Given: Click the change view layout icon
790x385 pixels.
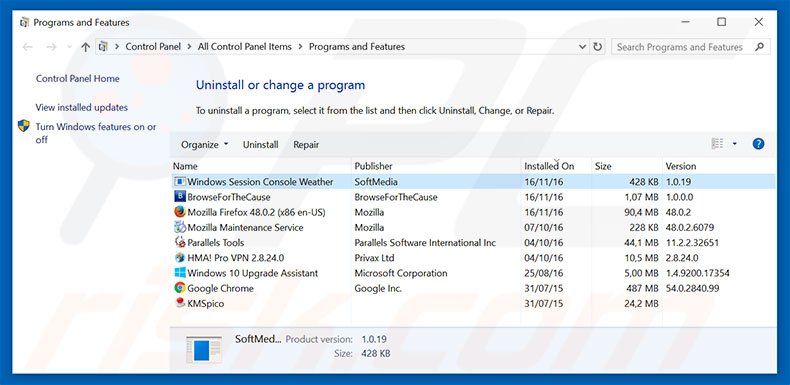Looking at the screenshot, I should pyautogui.click(x=717, y=144).
